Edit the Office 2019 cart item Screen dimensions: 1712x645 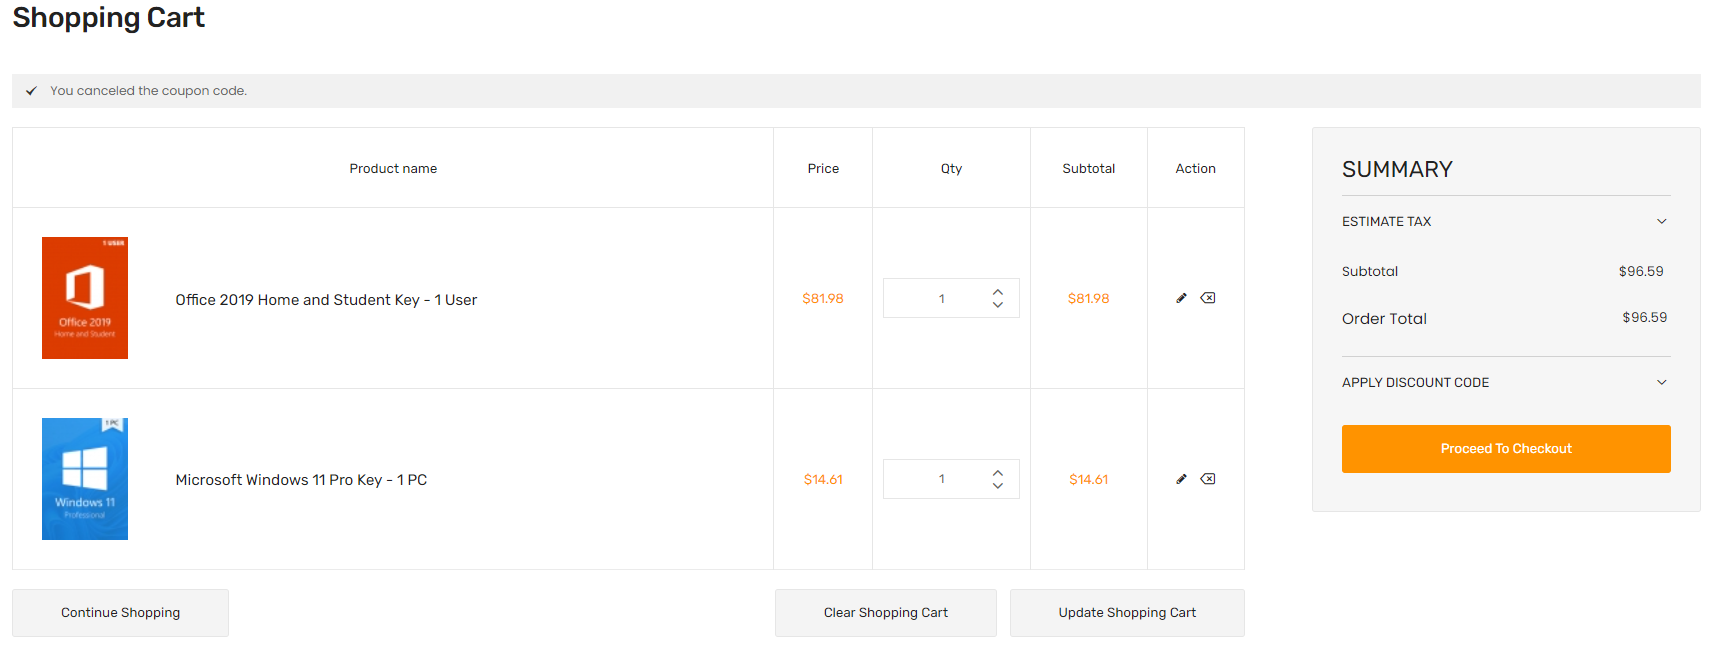(1181, 298)
